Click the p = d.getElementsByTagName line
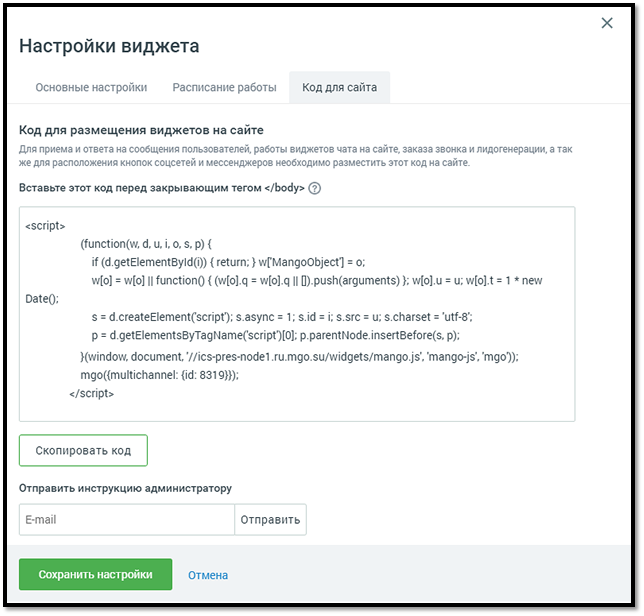The image size is (644, 616). [x=276, y=336]
